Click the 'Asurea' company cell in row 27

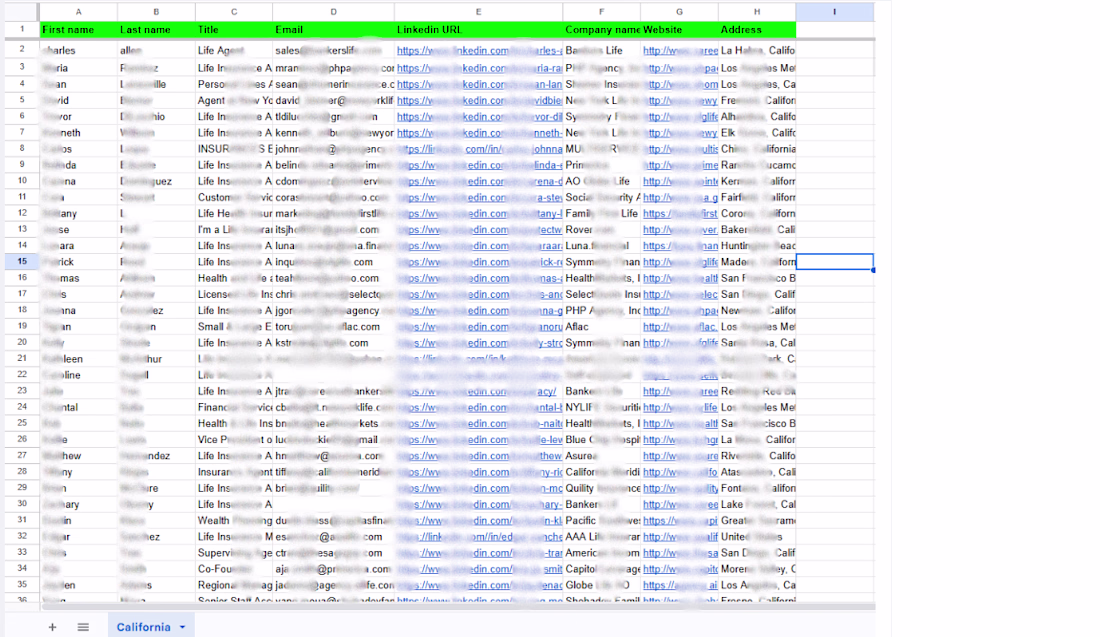click(x=601, y=456)
